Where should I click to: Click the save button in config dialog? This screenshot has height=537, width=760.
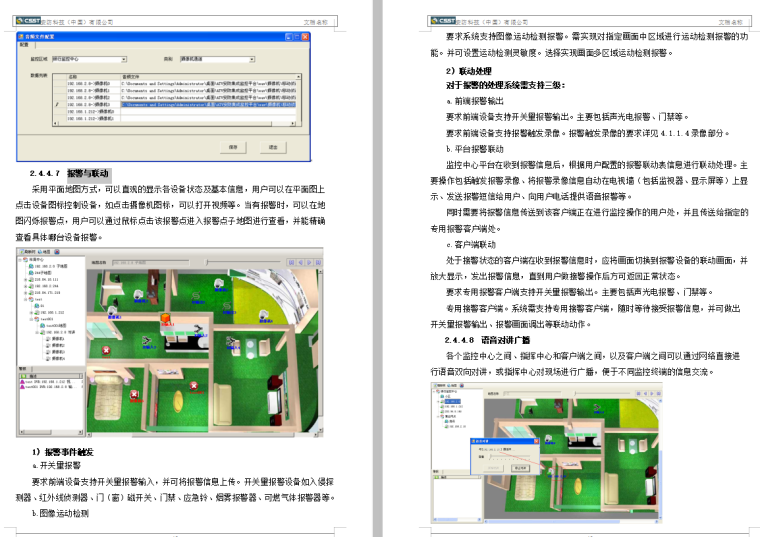click(232, 146)
